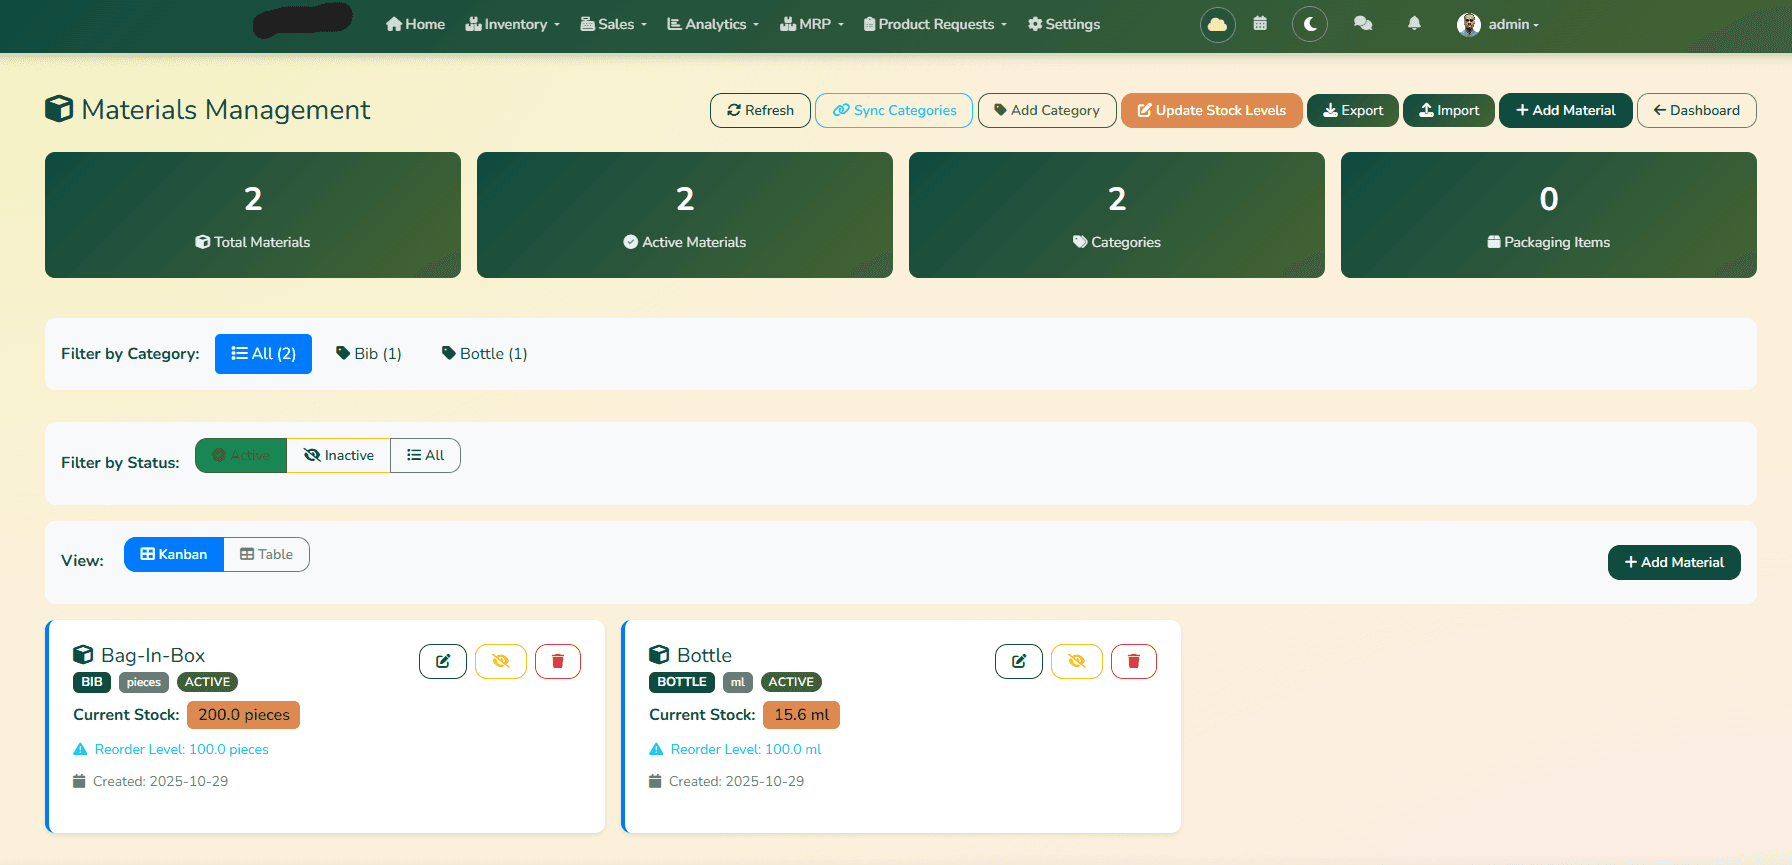Click the '15.6 ml' current stock badge

(802, 715)
